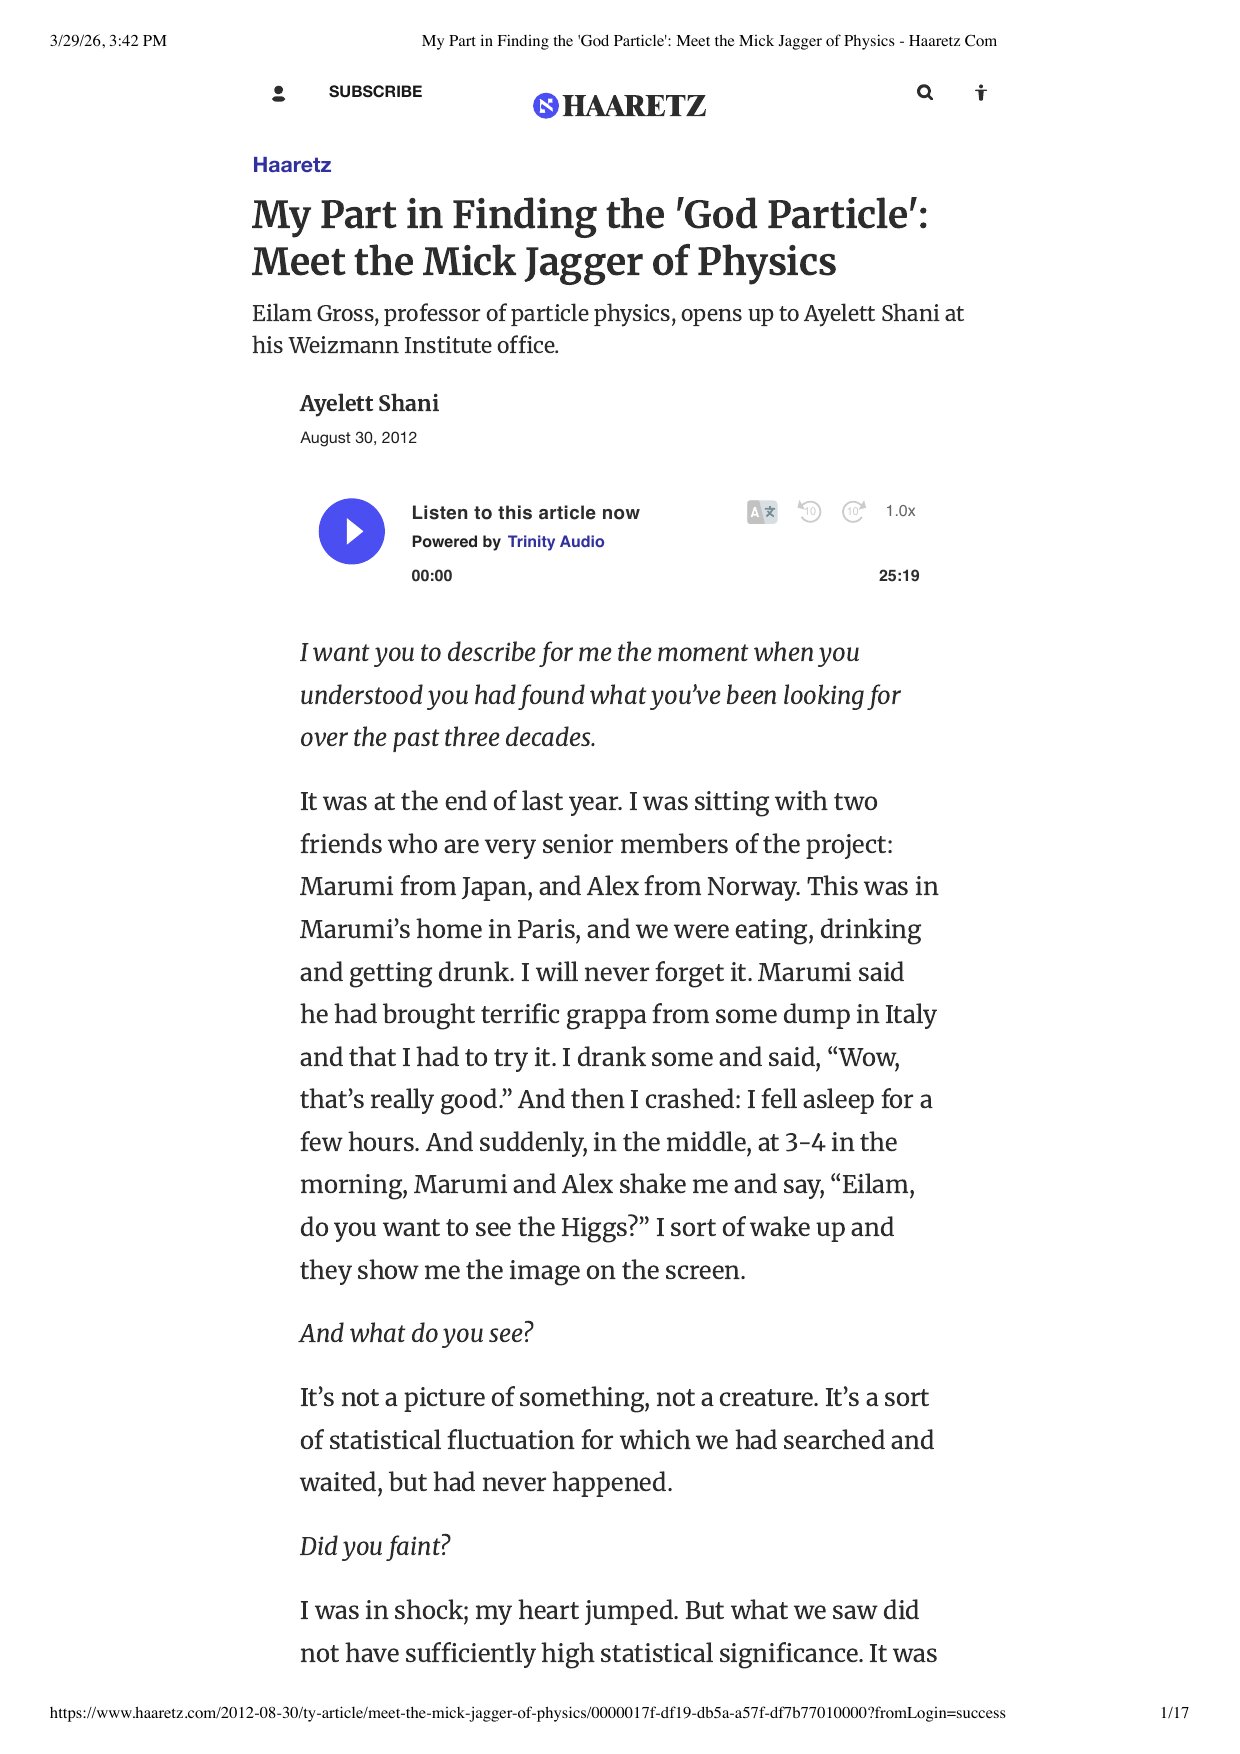1240x1754 pixels.
Task: Click the 'Listen to this article now' label
Action: 525,513
